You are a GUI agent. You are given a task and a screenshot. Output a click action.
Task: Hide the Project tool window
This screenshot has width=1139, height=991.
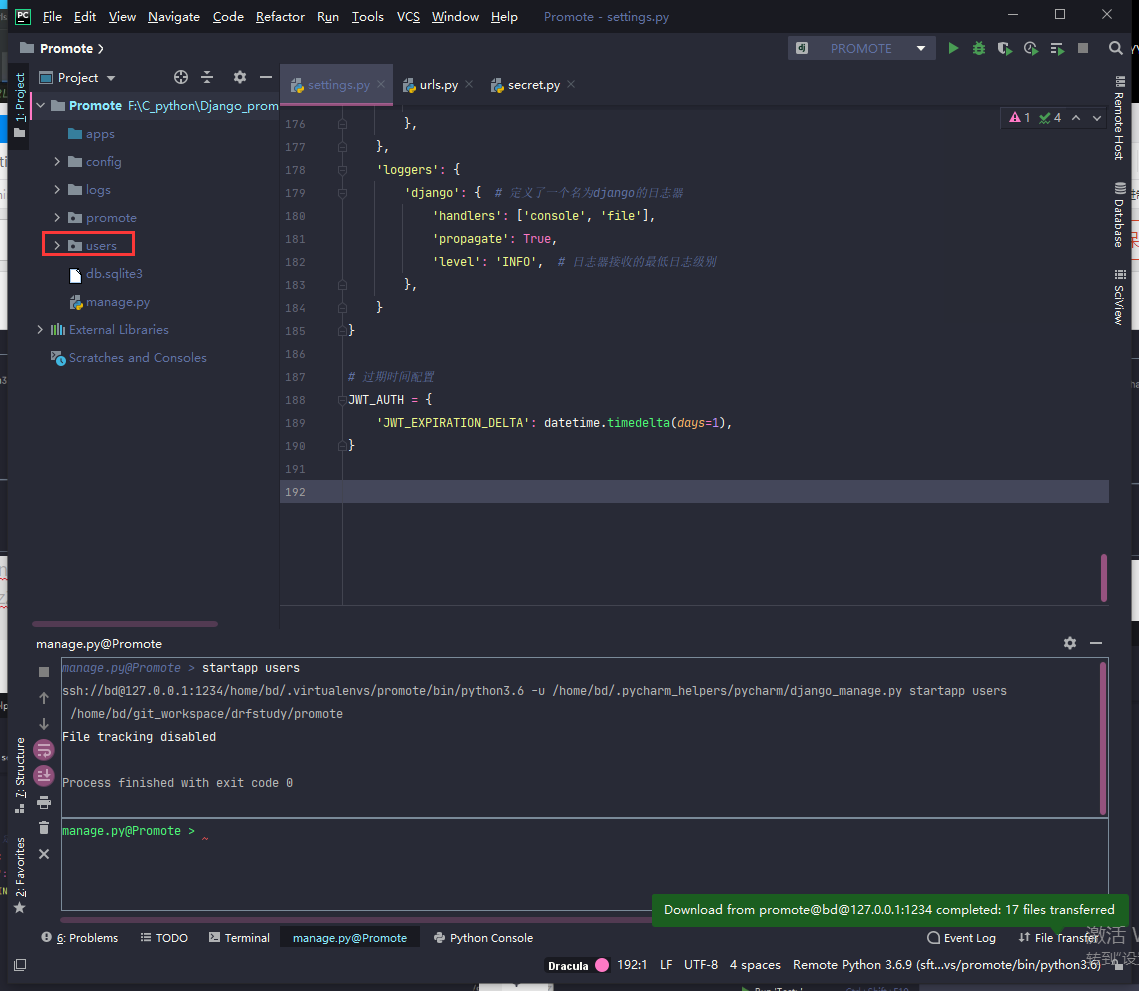coord(266,77)
